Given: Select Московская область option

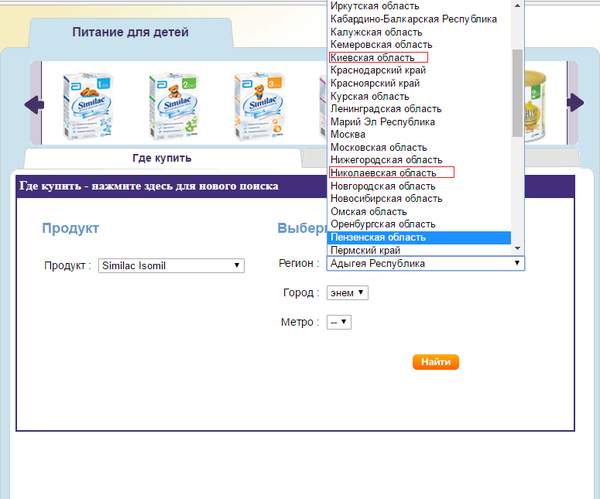Looking at the screenshot, I should [x=419, y=147].
